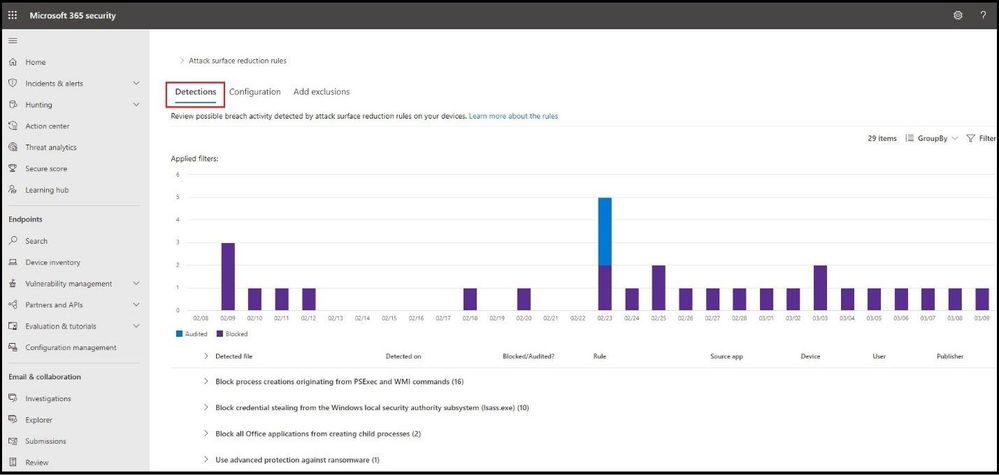
Task: Open Device inventory page
Action: 53,262
